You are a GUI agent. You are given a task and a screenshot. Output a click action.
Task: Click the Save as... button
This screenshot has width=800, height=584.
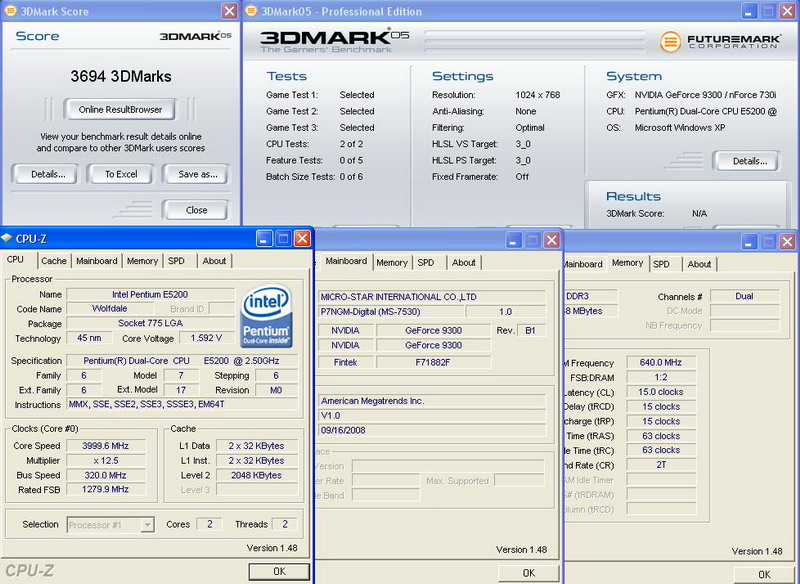pos(196,174)
